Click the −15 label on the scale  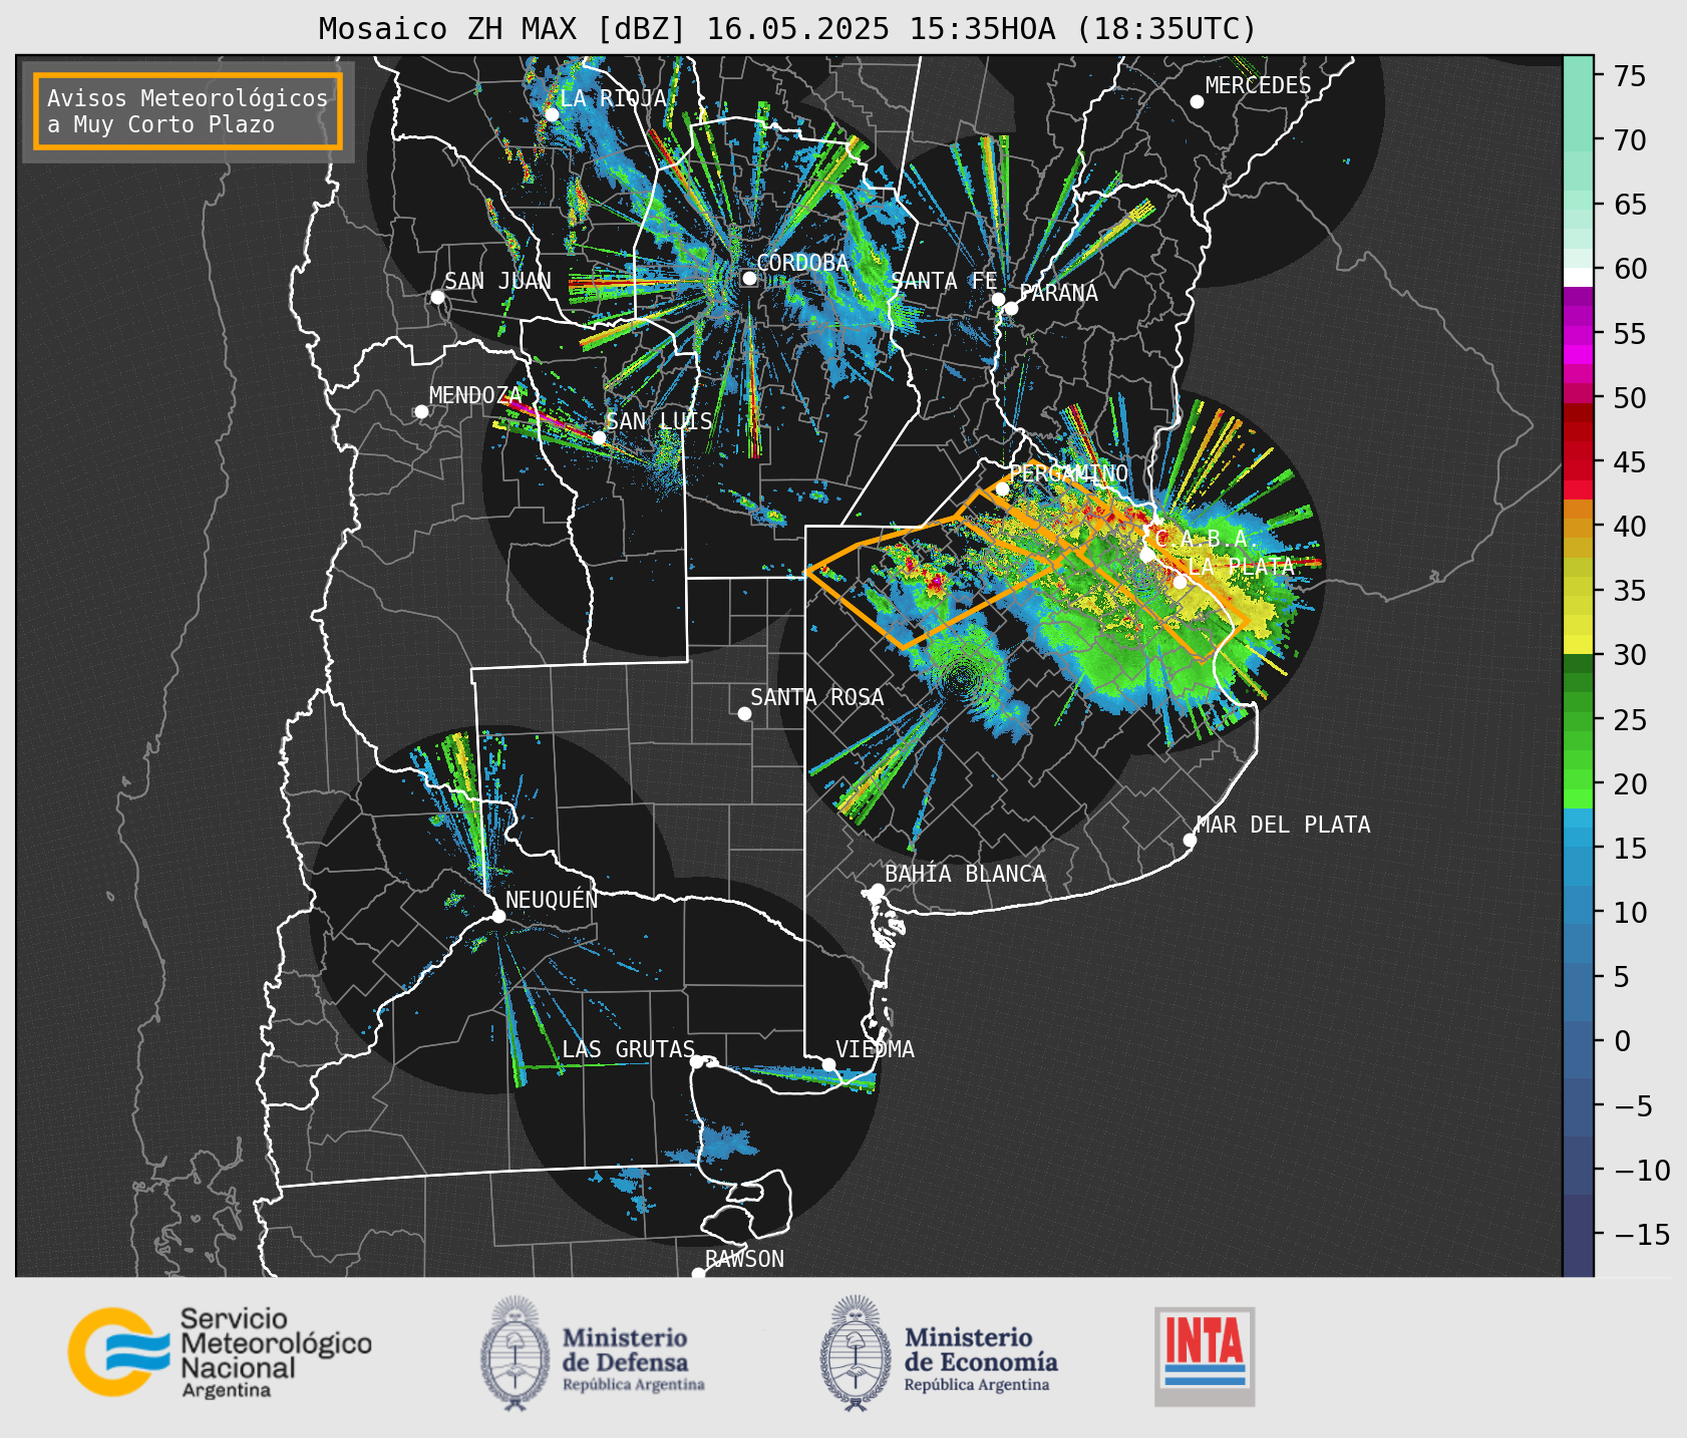pyautogui.click(x=1641, y=1234)
